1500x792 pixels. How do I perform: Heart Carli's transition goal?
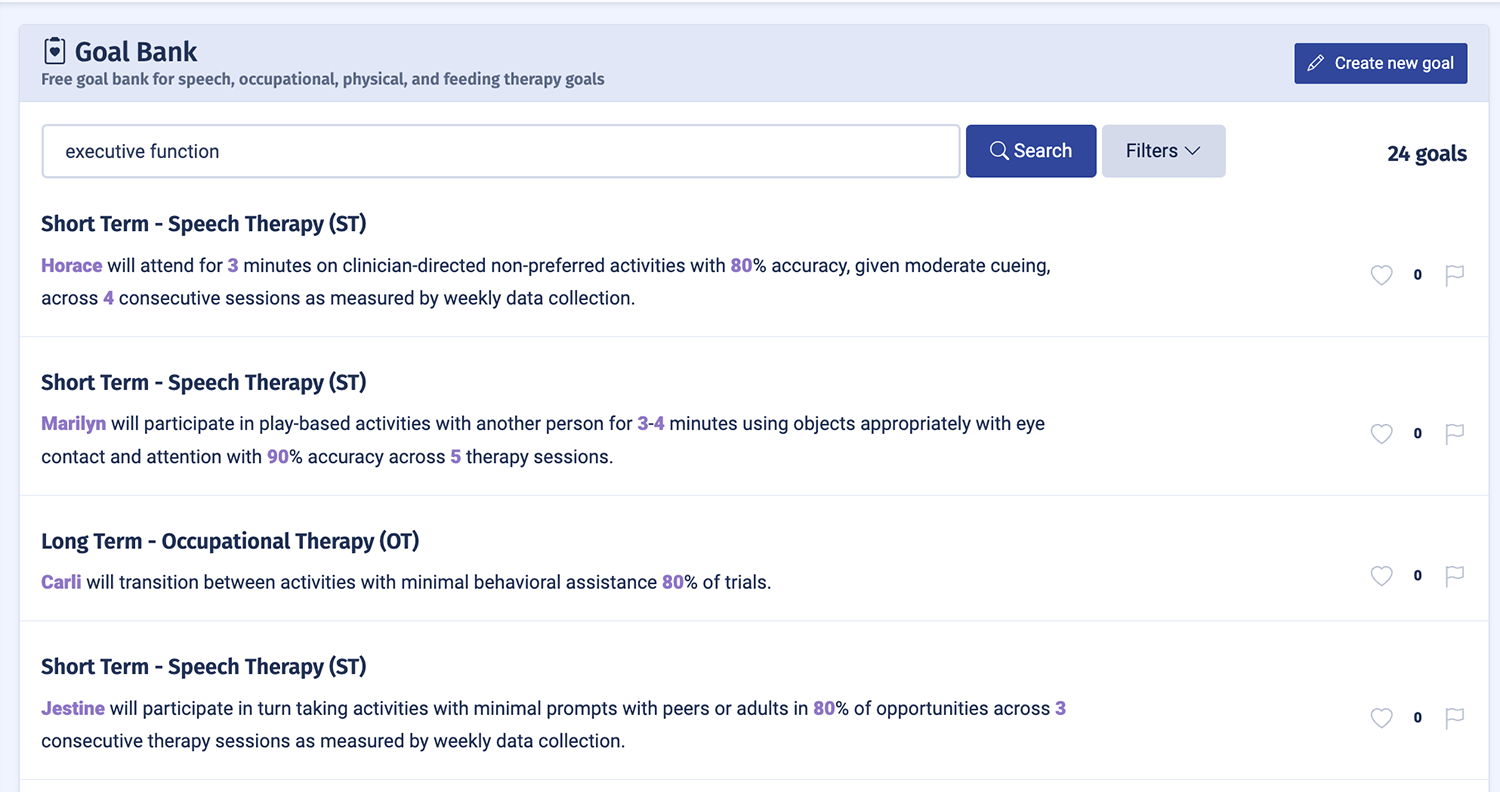(1381, 576)
